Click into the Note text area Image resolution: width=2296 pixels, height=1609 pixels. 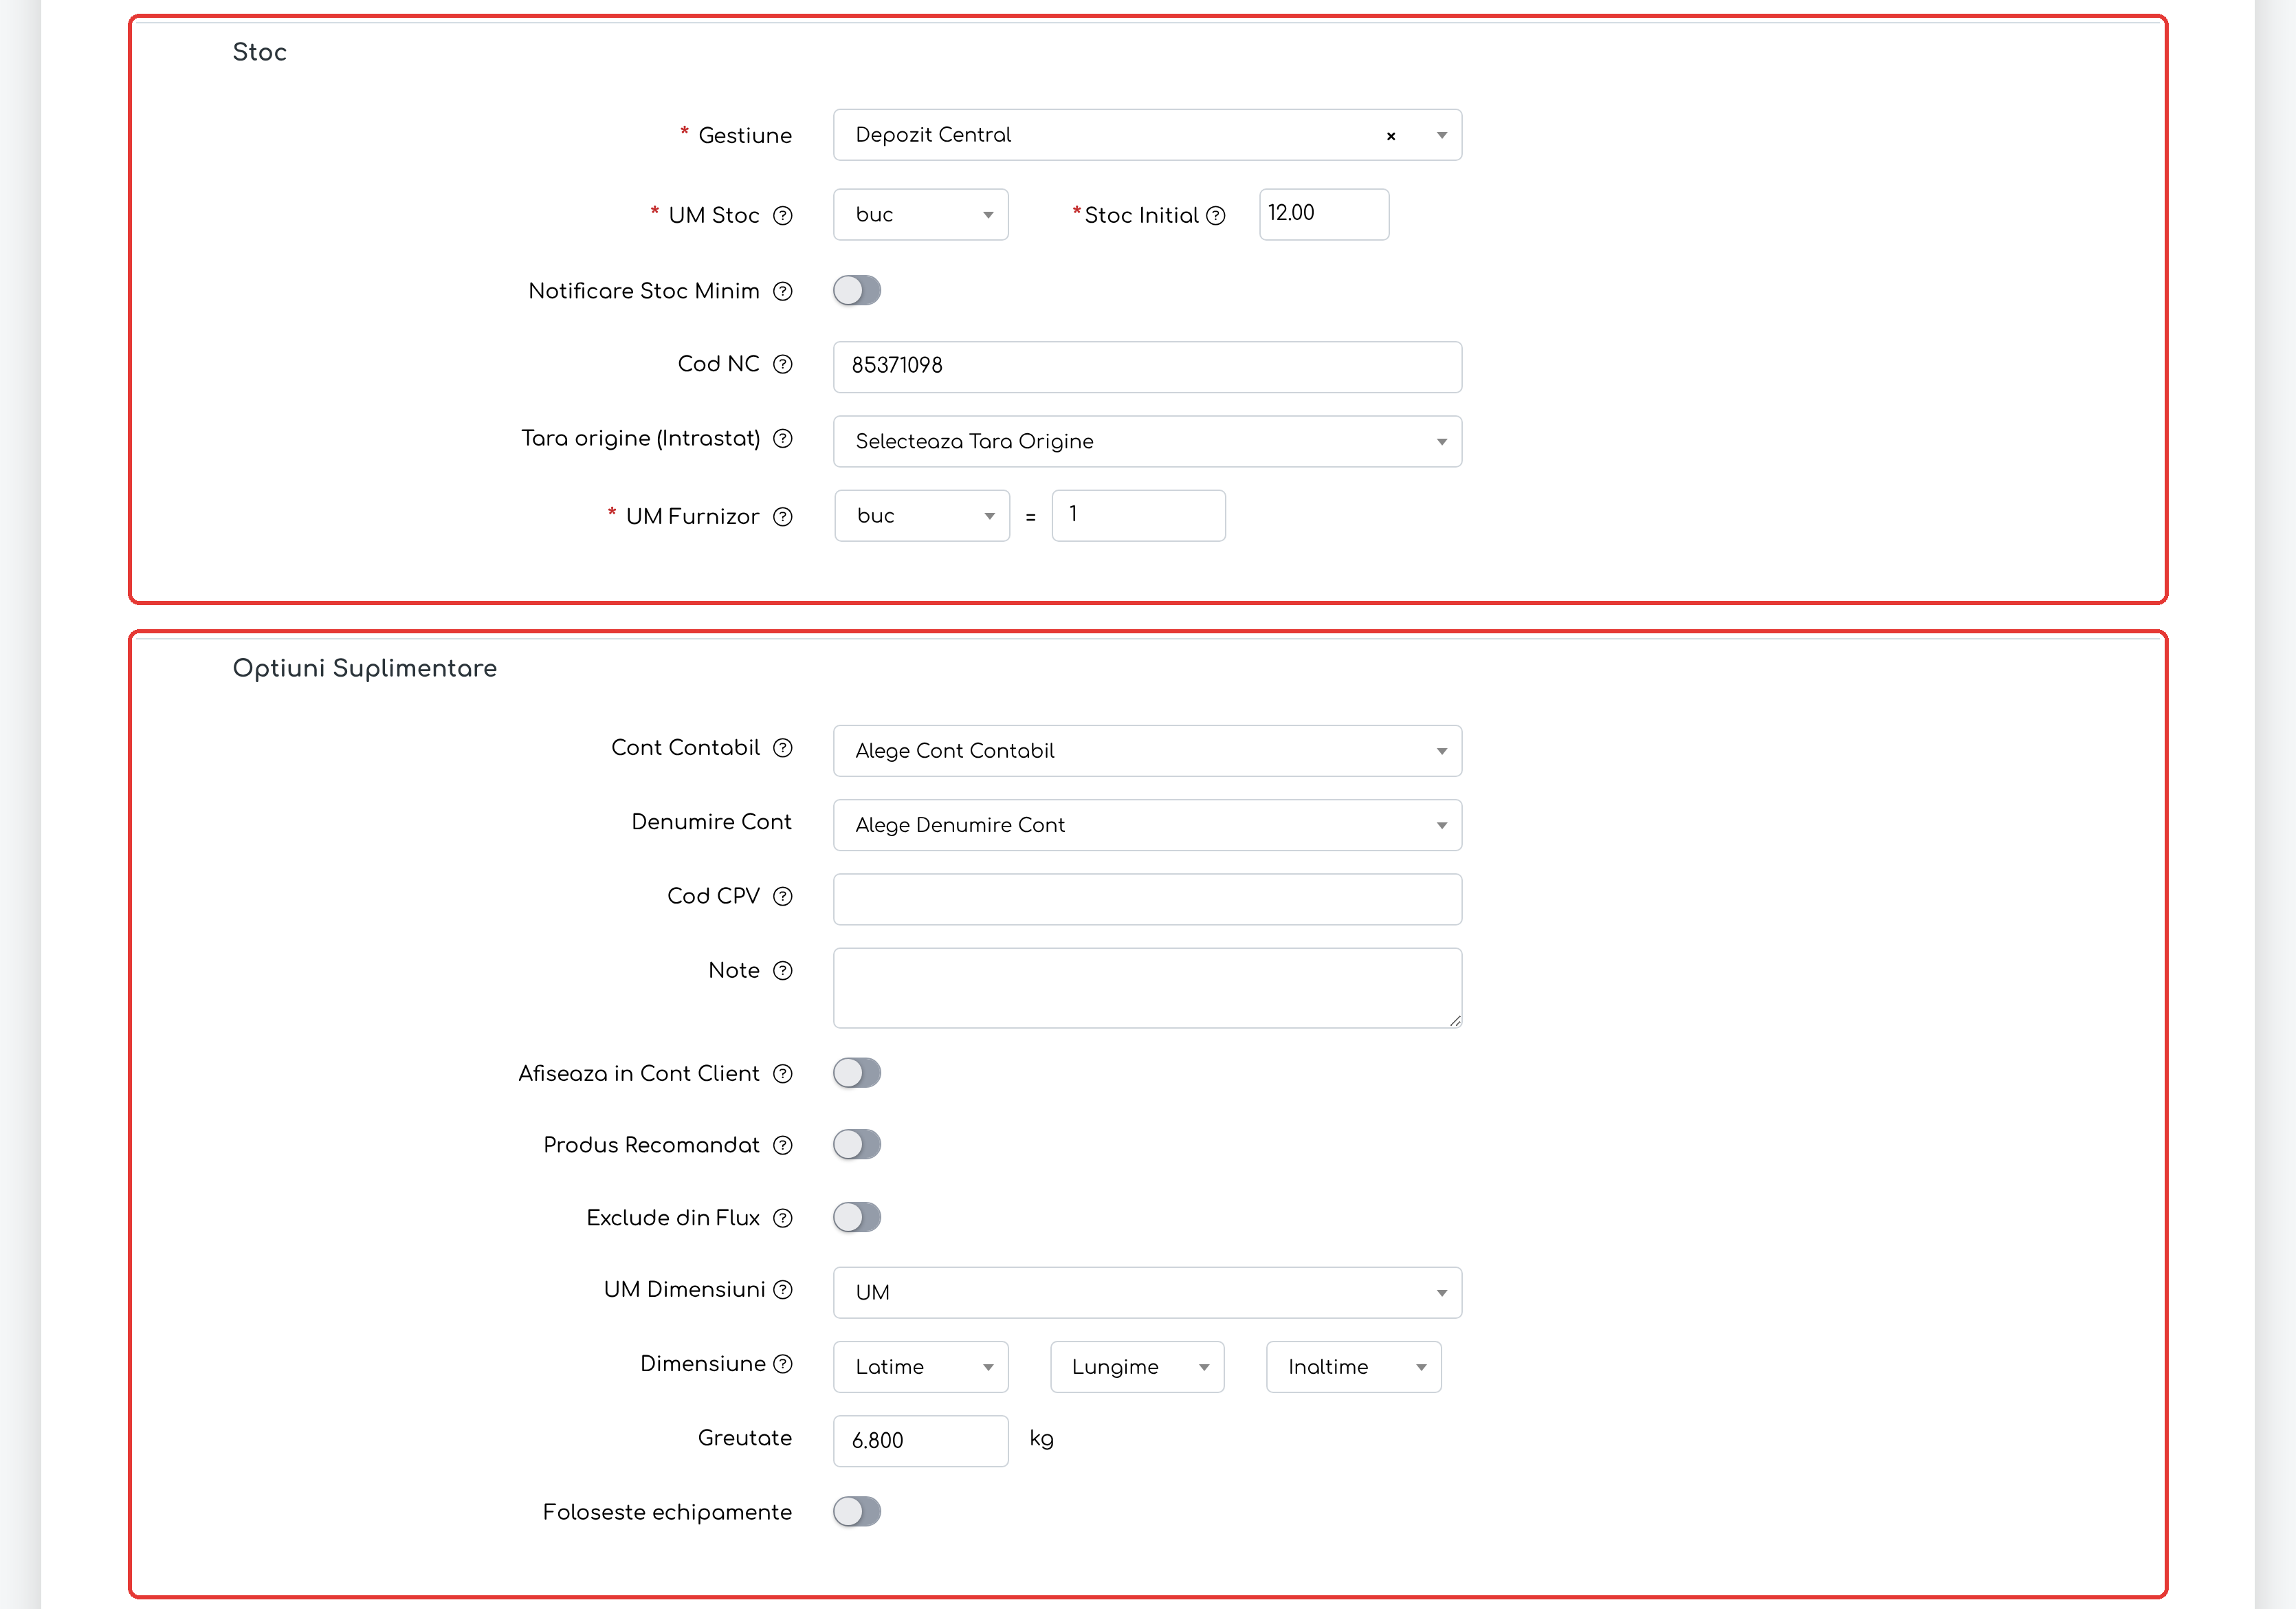[1147, 987]
